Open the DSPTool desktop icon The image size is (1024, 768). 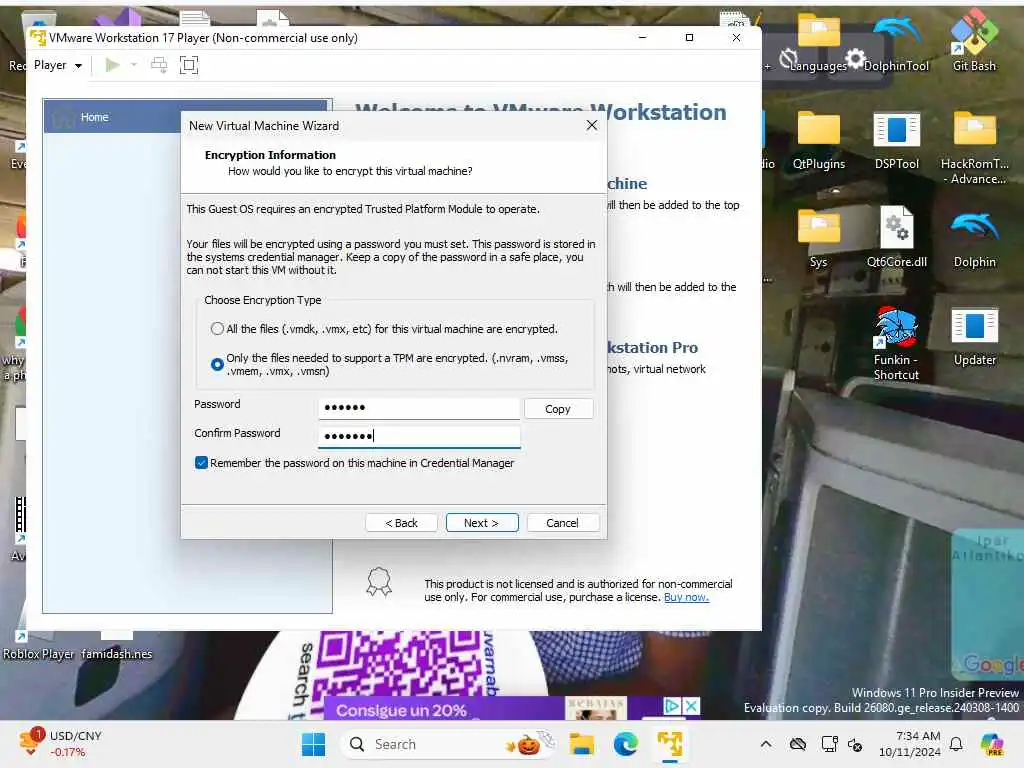click(x=897, y=140)
